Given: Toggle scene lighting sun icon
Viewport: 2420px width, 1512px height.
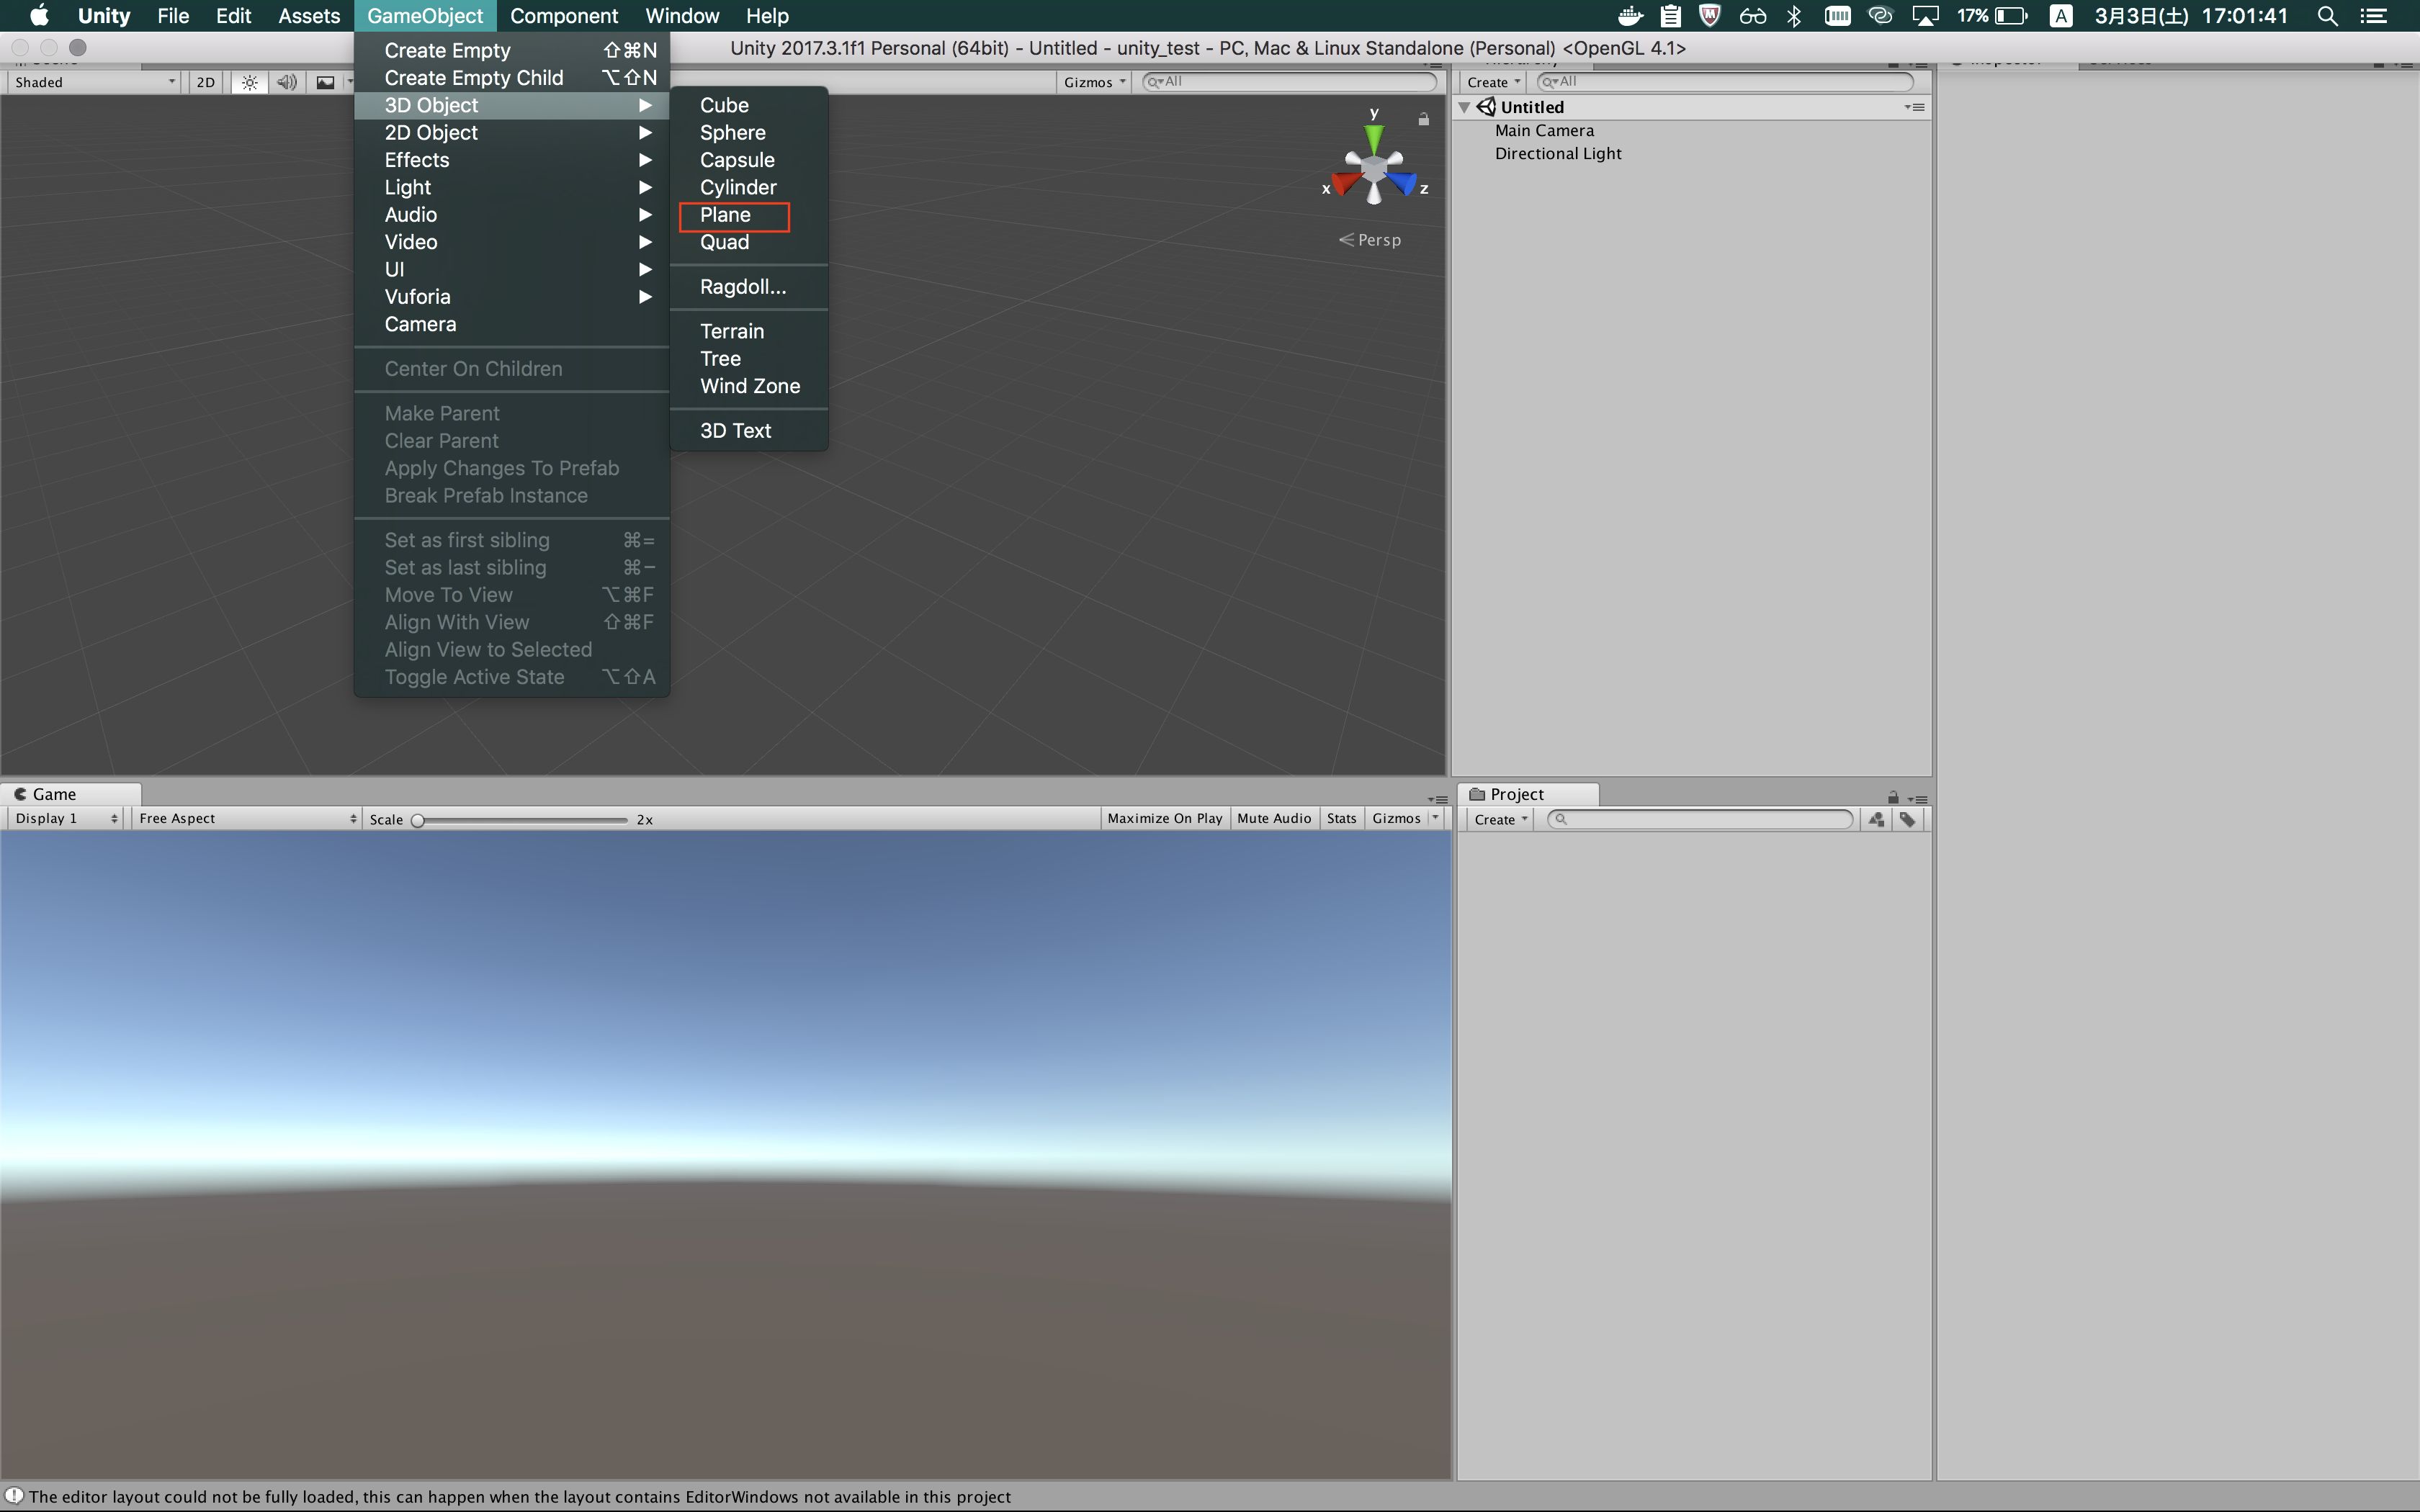Looking at the screenshot, I should click(x=250, y=82).
